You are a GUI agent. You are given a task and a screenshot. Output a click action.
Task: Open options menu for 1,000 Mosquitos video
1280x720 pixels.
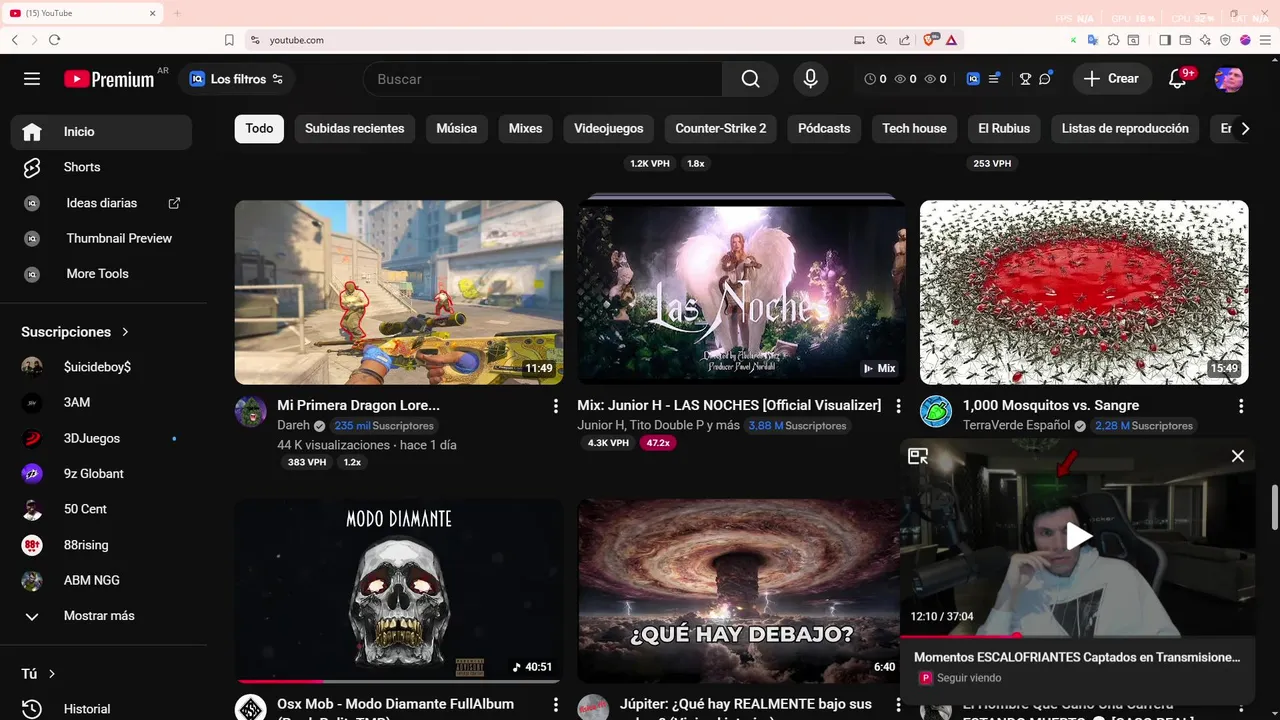coord(1241,406)
